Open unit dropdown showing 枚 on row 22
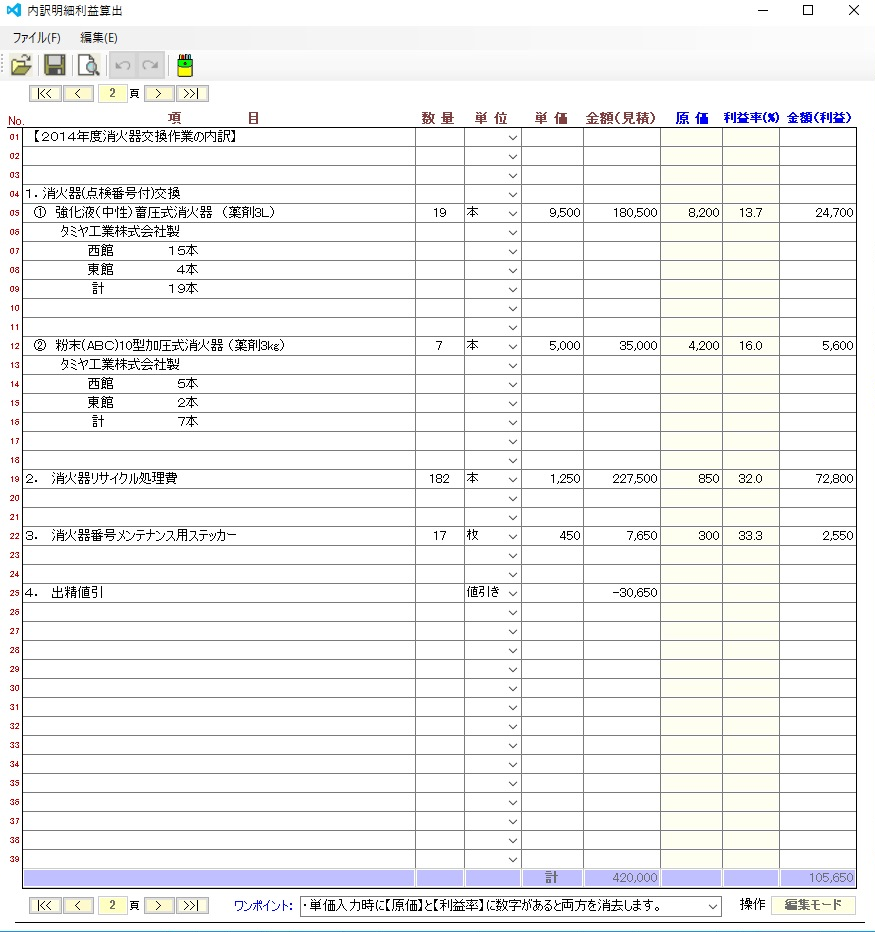The height and width of the screenshot is (932, 875). [512, 537]
